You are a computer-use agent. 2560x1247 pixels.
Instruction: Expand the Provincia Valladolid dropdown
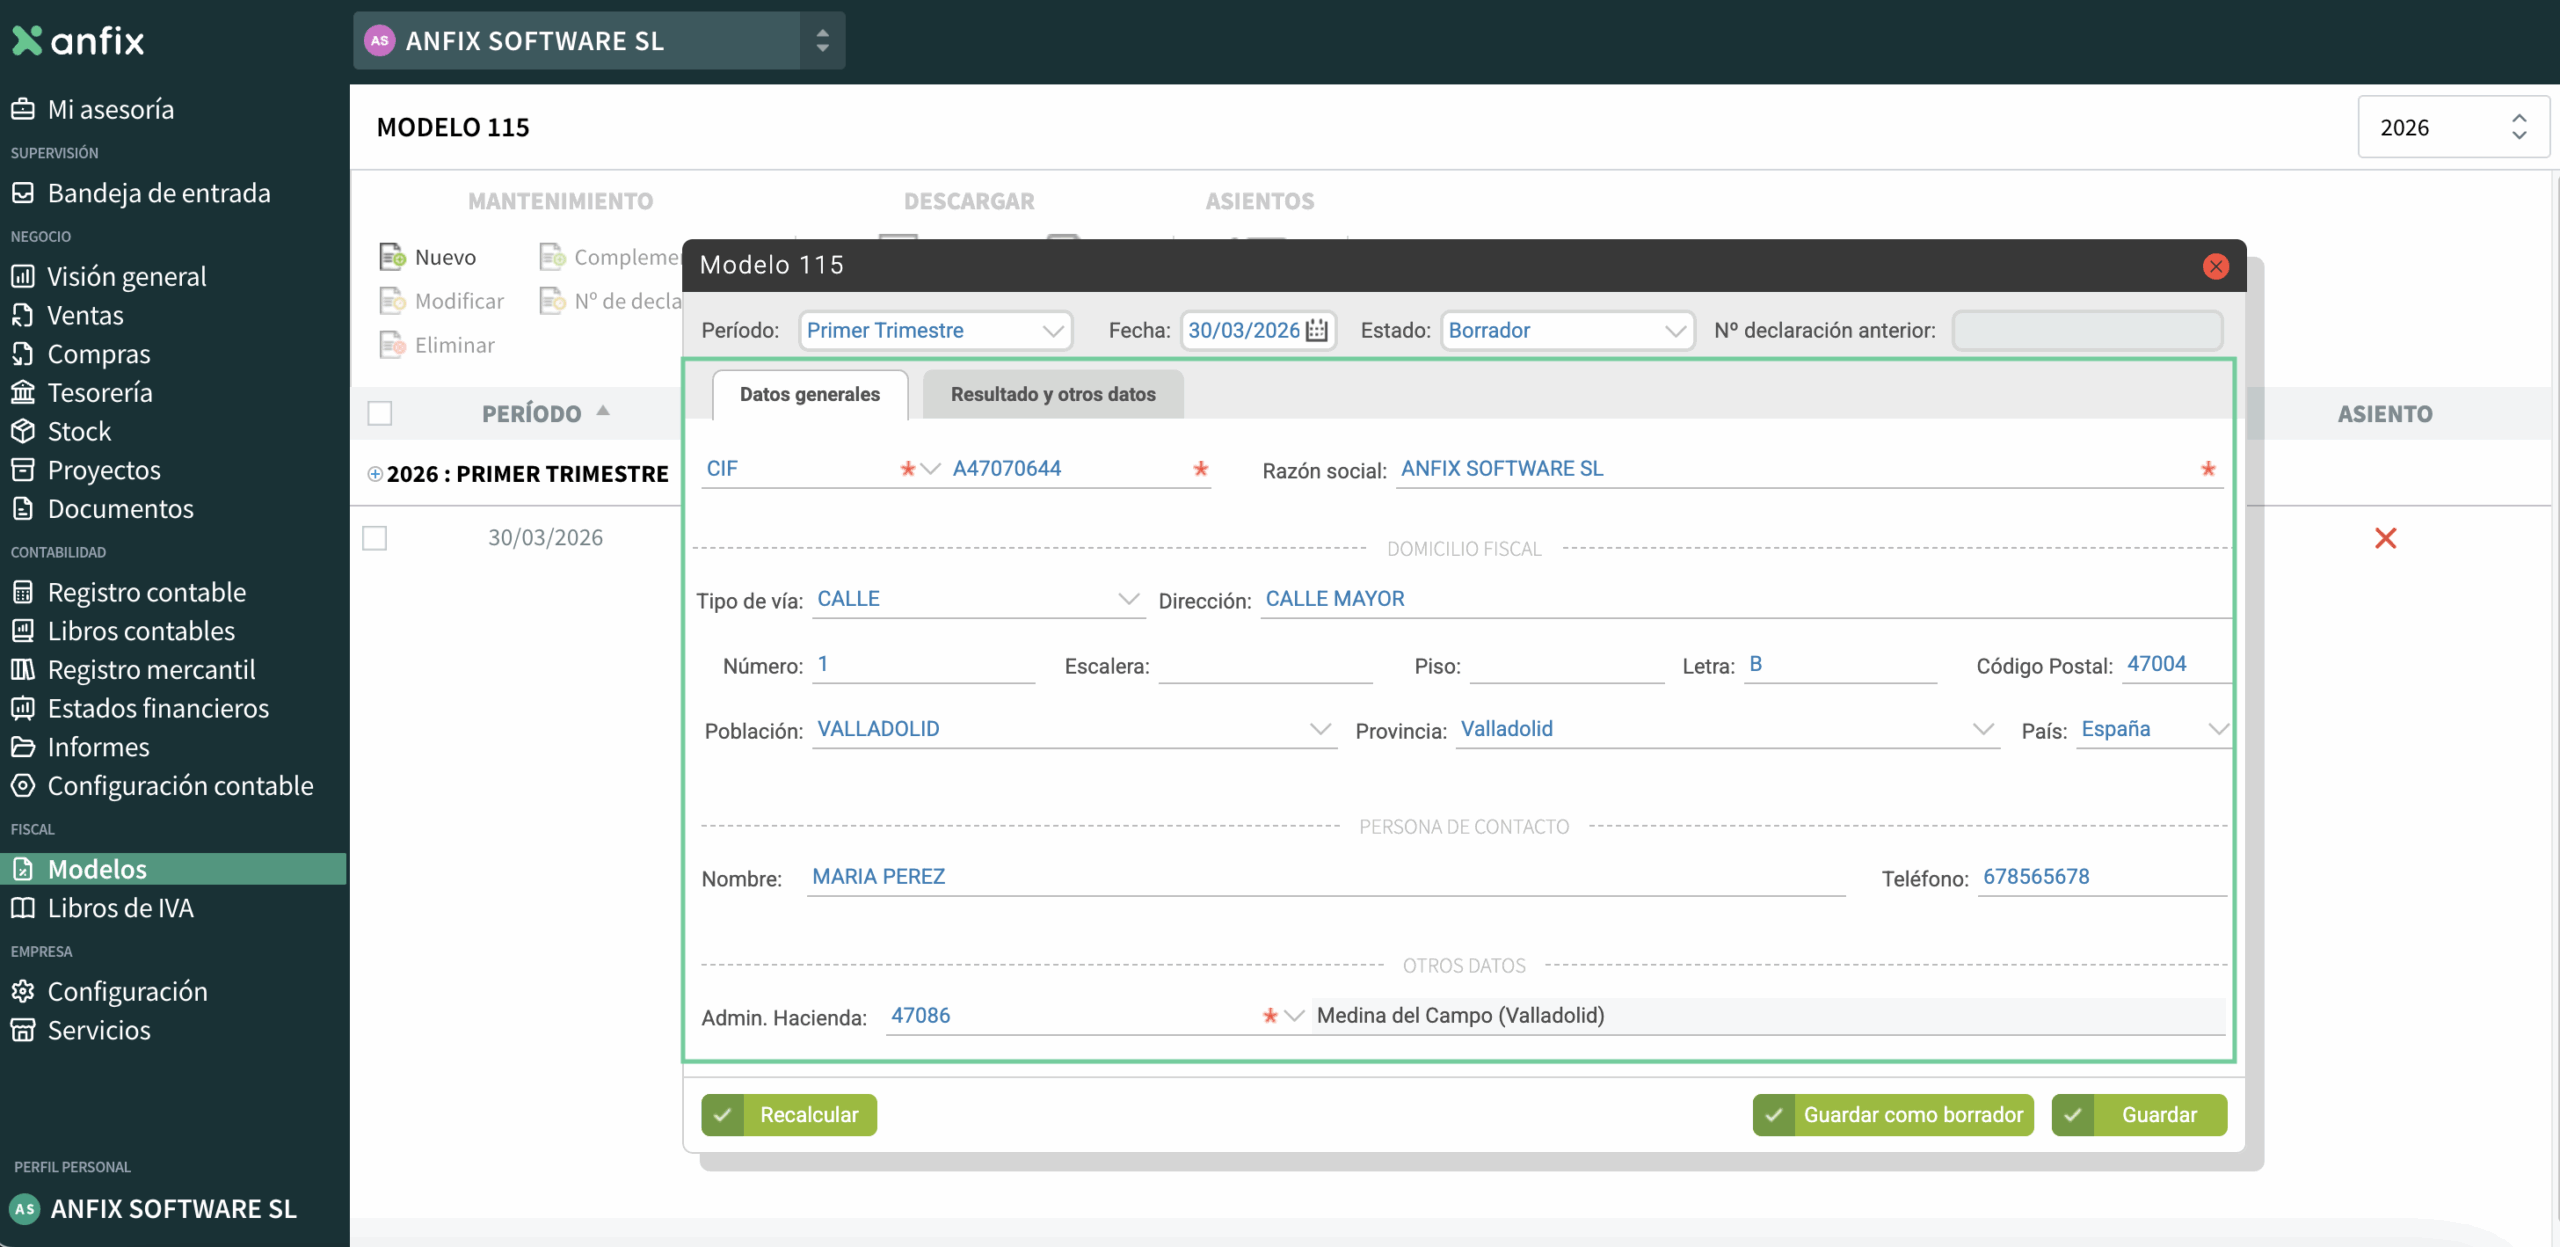1982,729
